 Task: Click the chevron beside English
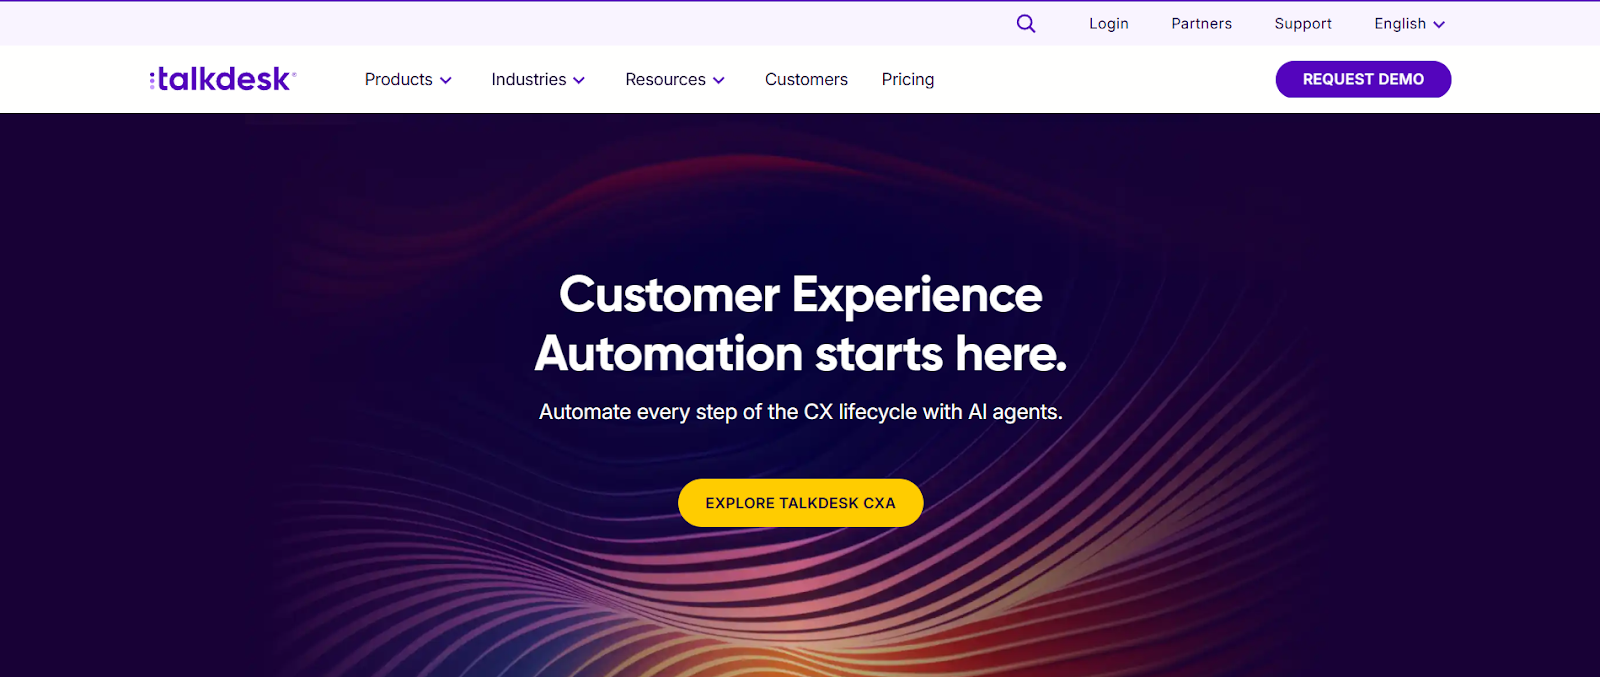(1439, 24)
